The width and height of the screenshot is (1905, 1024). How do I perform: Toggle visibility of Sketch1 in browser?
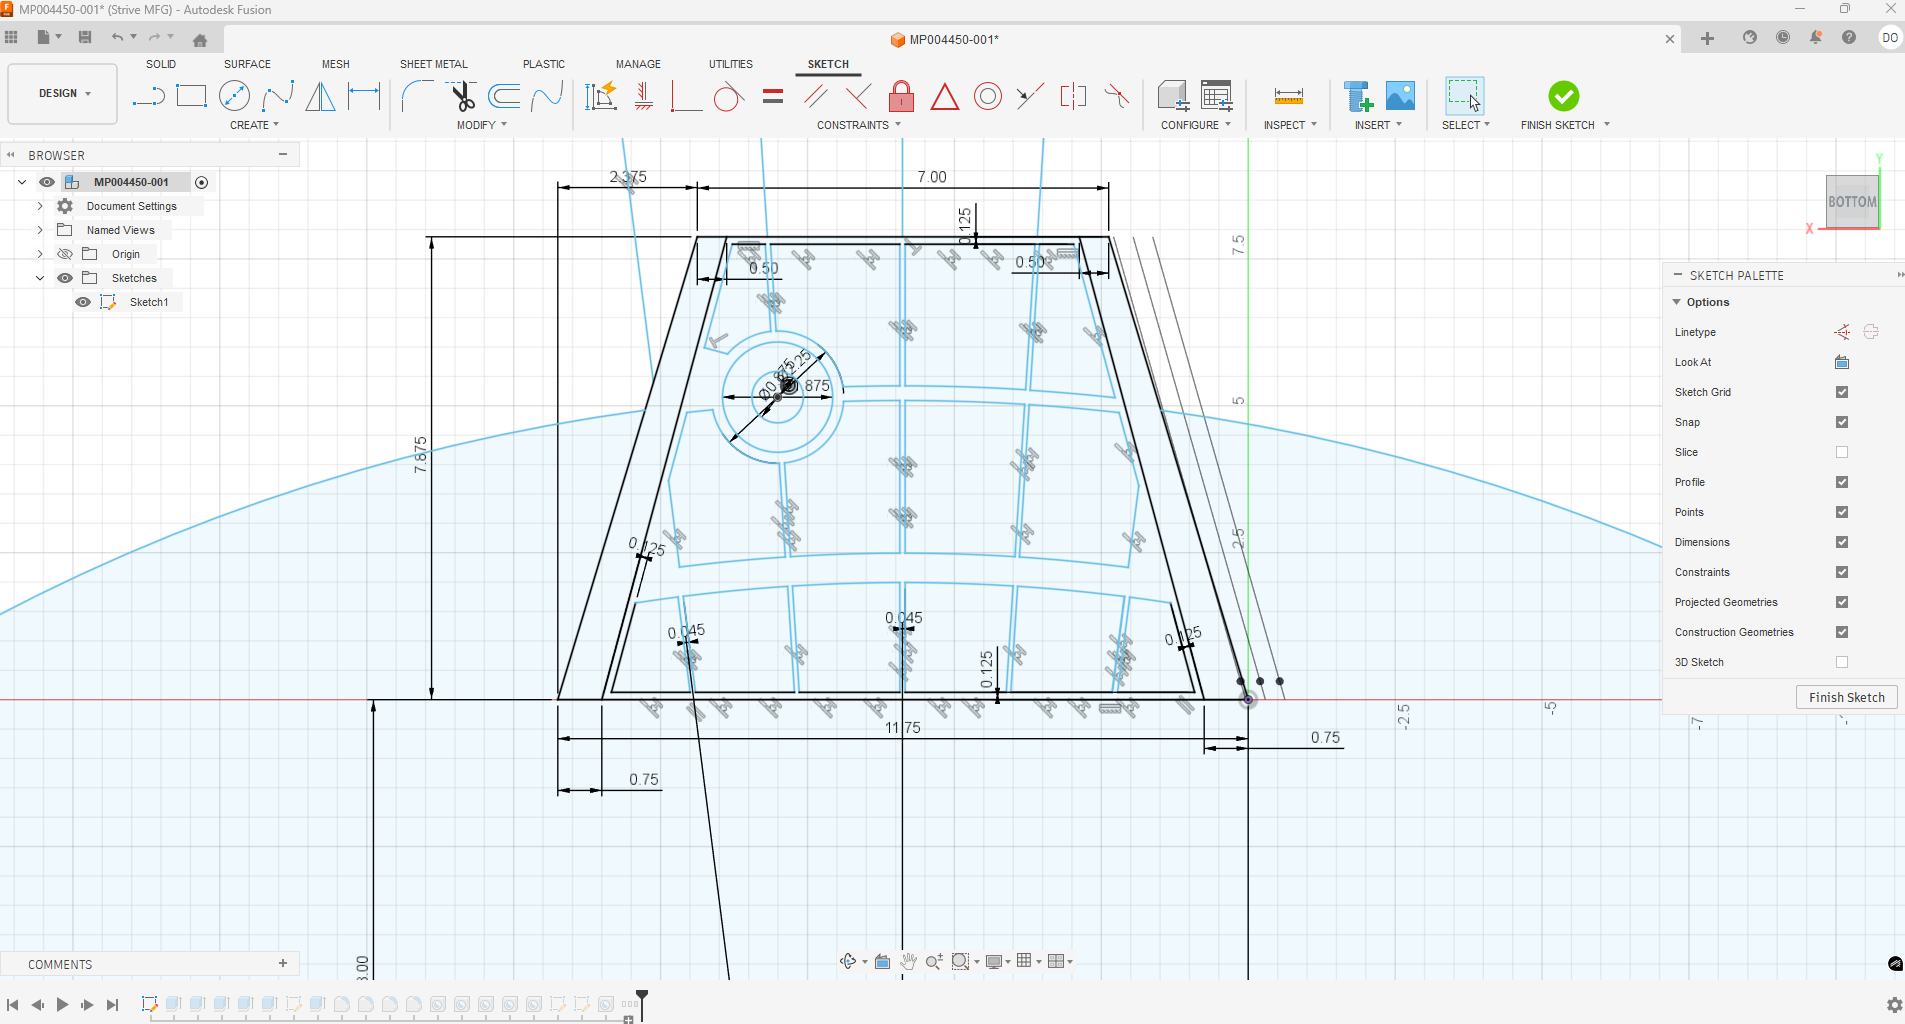coord(83,301)
